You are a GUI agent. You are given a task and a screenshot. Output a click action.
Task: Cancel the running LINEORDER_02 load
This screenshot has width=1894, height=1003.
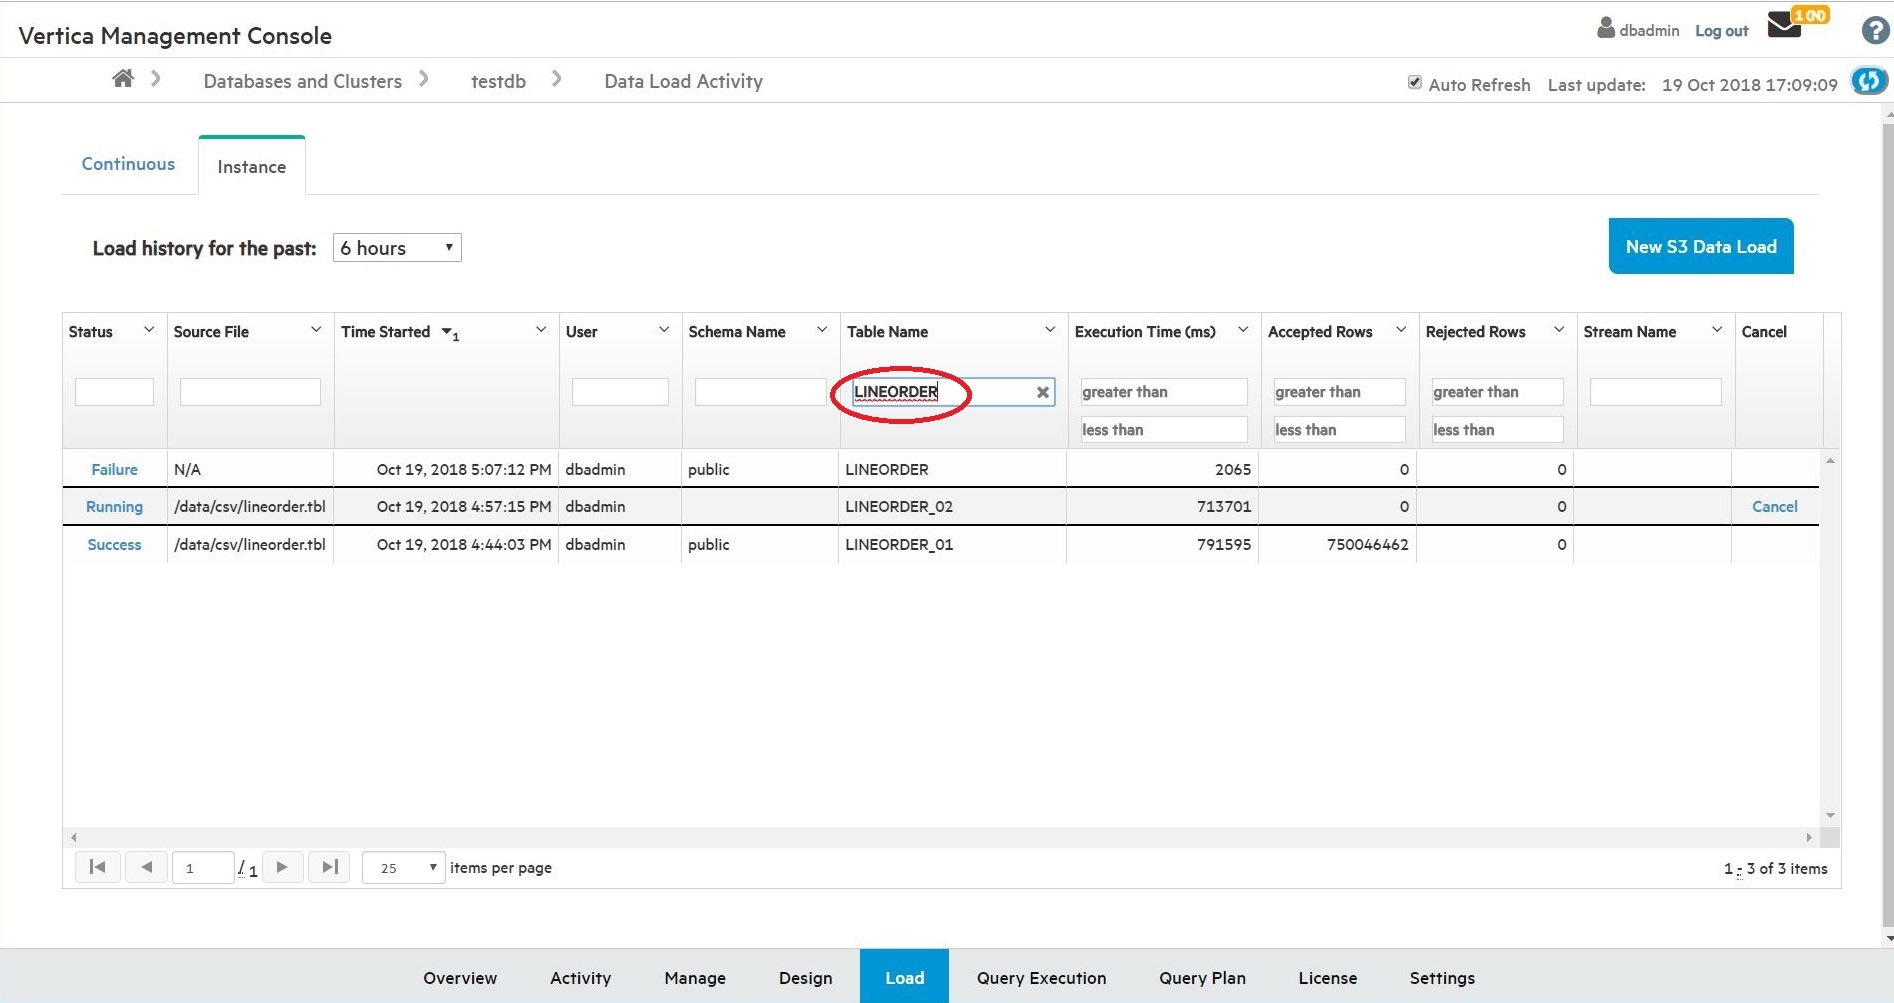tap(1774, 507)
